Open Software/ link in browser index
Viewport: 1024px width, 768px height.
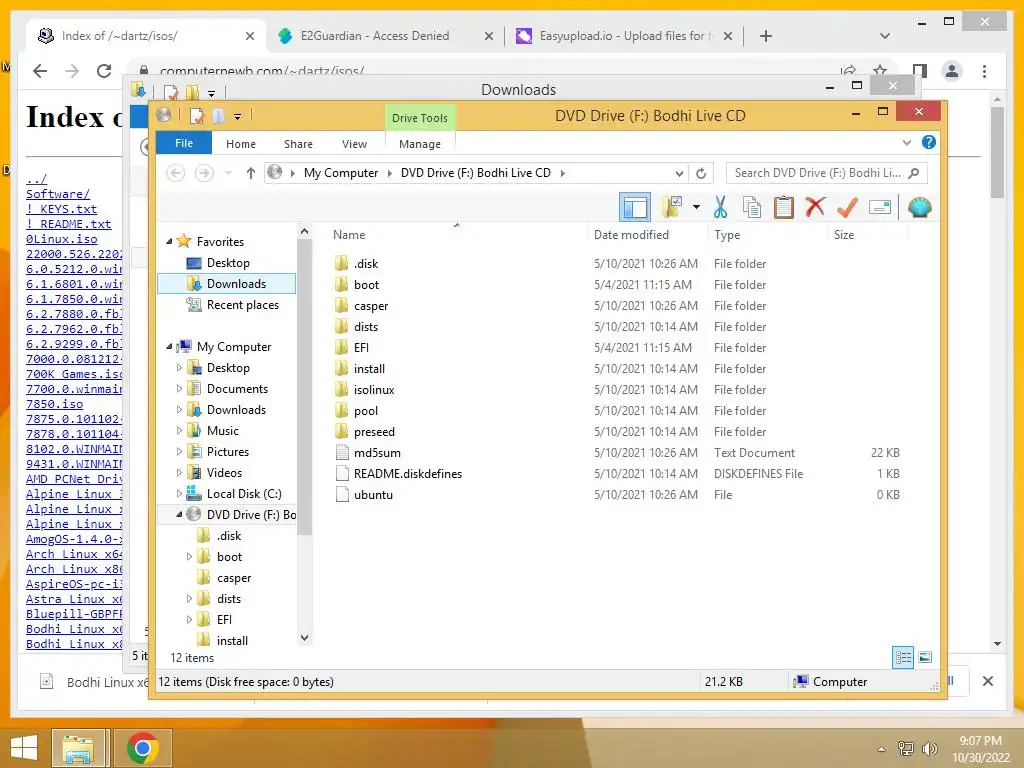point(58,194)
